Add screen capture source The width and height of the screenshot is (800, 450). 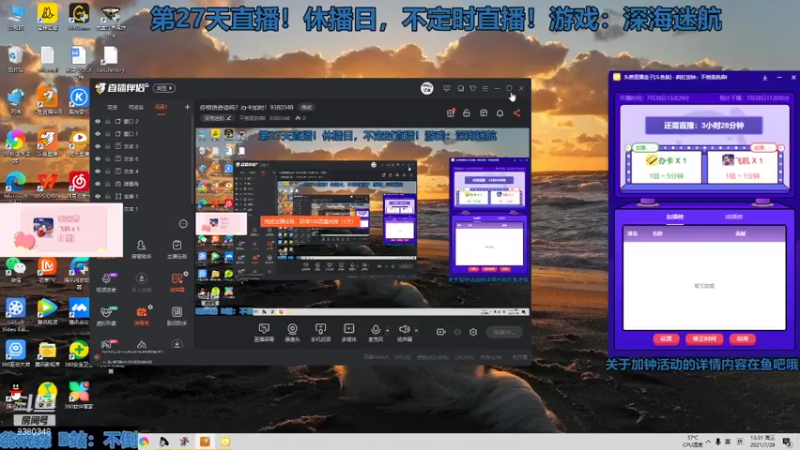[x=264, y=332]
